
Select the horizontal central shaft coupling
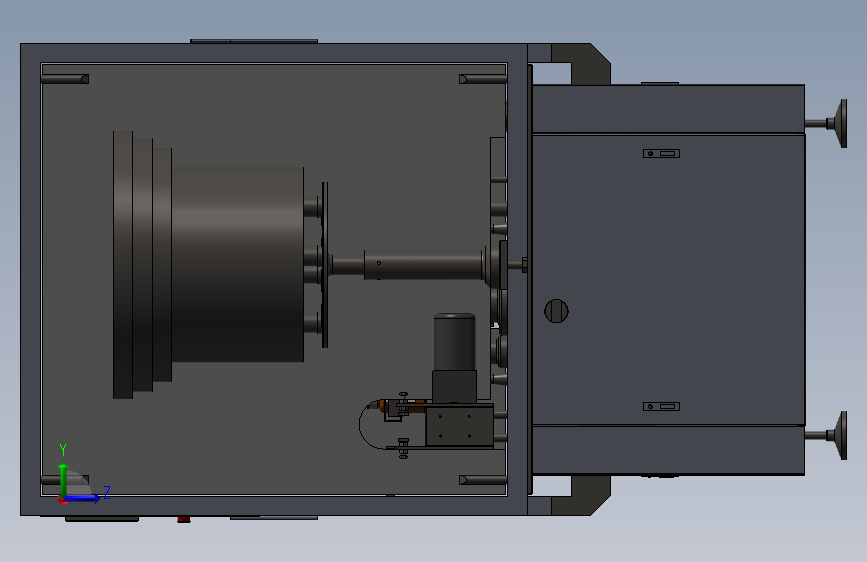[423, 265]
